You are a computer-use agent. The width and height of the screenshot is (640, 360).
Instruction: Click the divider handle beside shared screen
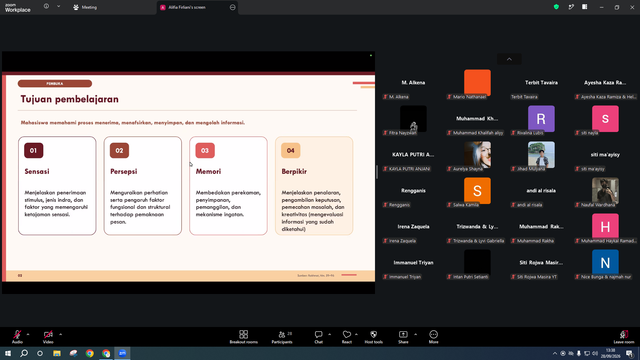(x=377, y=172)
